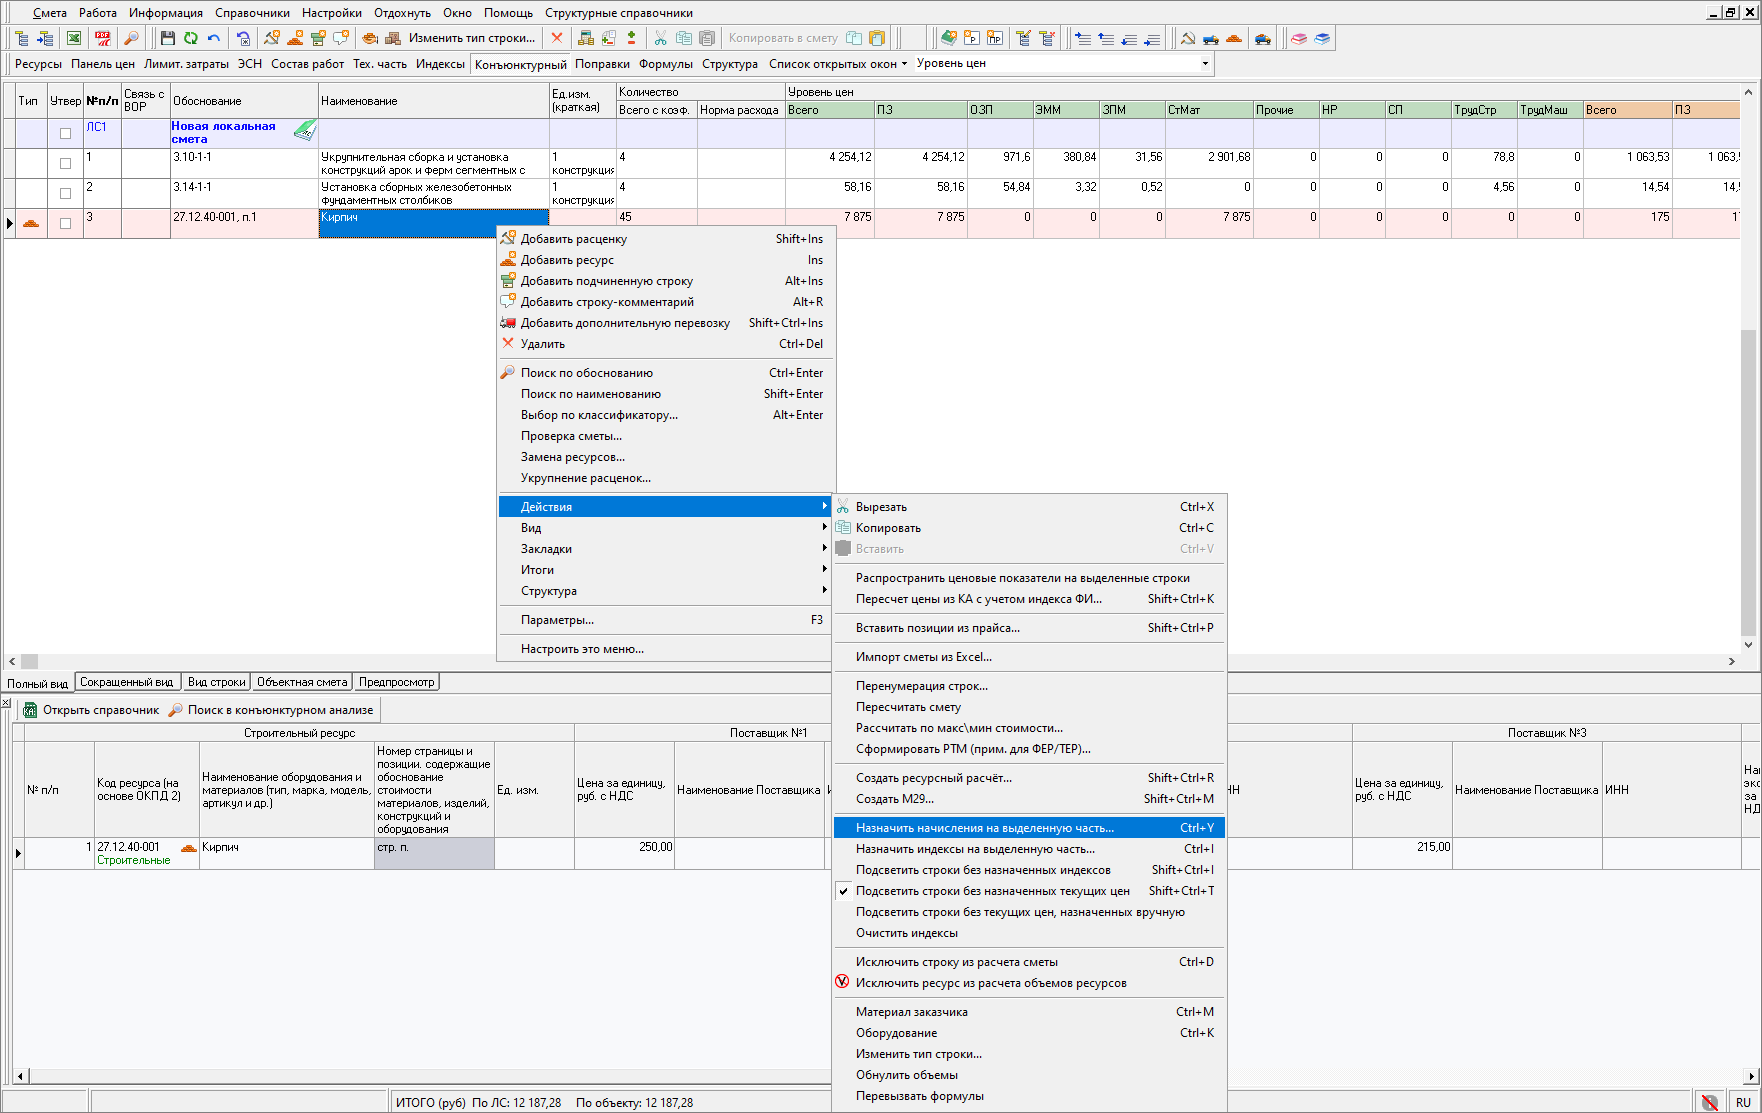Click Открыть справочник button
The height and width of the screenshot is (1113, 1762).
pyautogui.click(x=91, y=710)
